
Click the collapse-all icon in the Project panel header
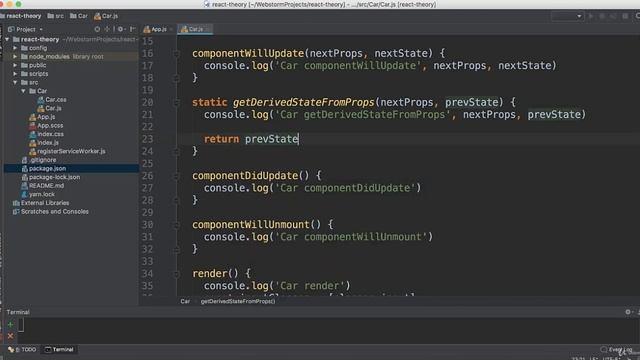(107, 29)
